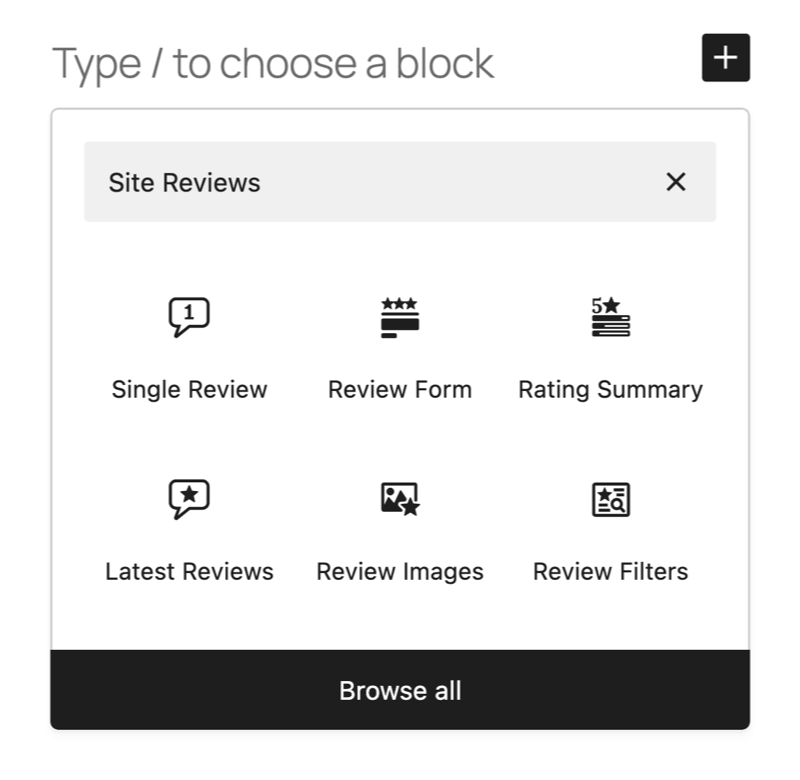The image size is (800, 780).
Task: Select the "Review Form" label text
Action: click(400, 390)
